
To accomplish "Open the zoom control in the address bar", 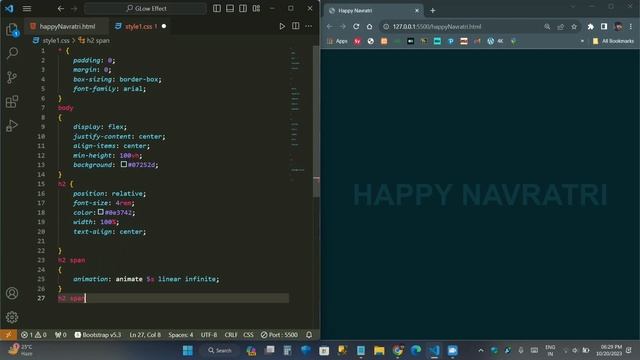I will point(547,27).
